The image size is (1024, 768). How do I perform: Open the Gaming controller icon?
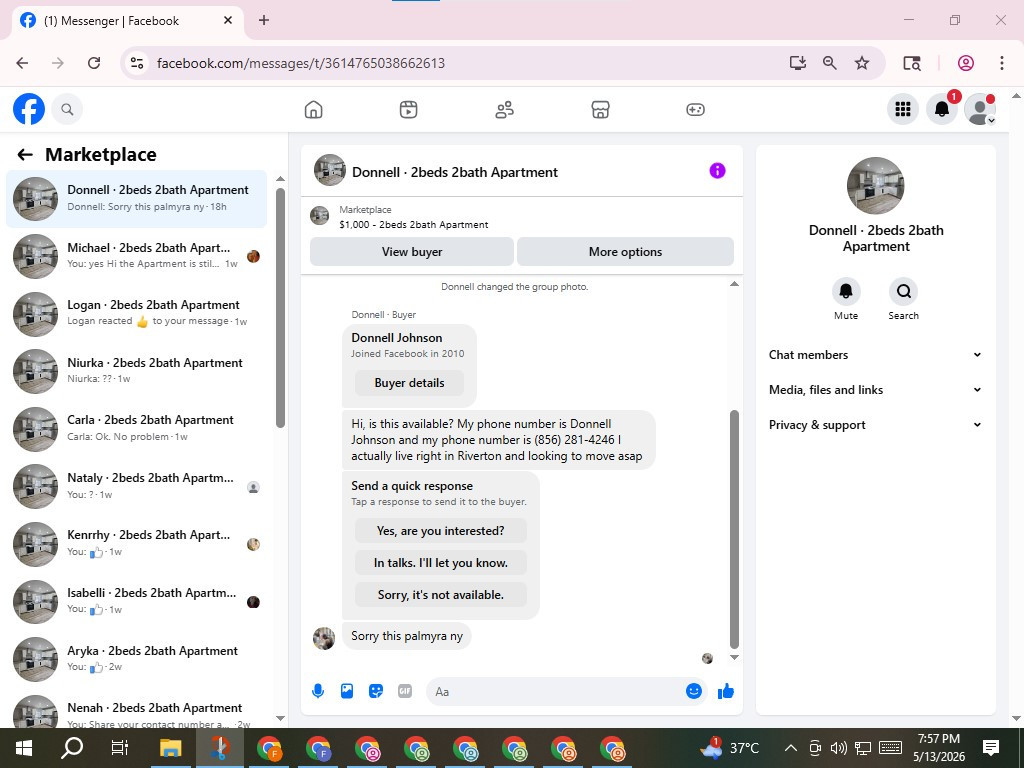[695, 110]
